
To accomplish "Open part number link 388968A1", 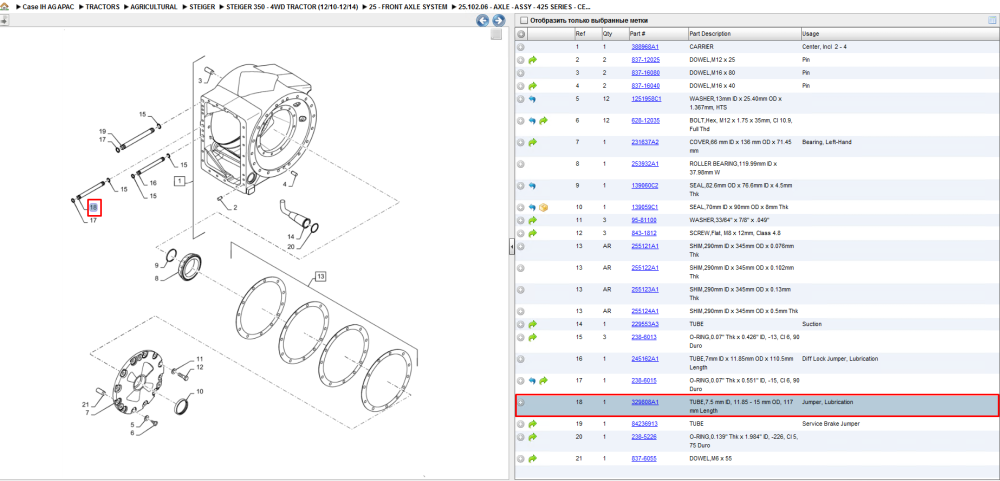I will 645,47.
